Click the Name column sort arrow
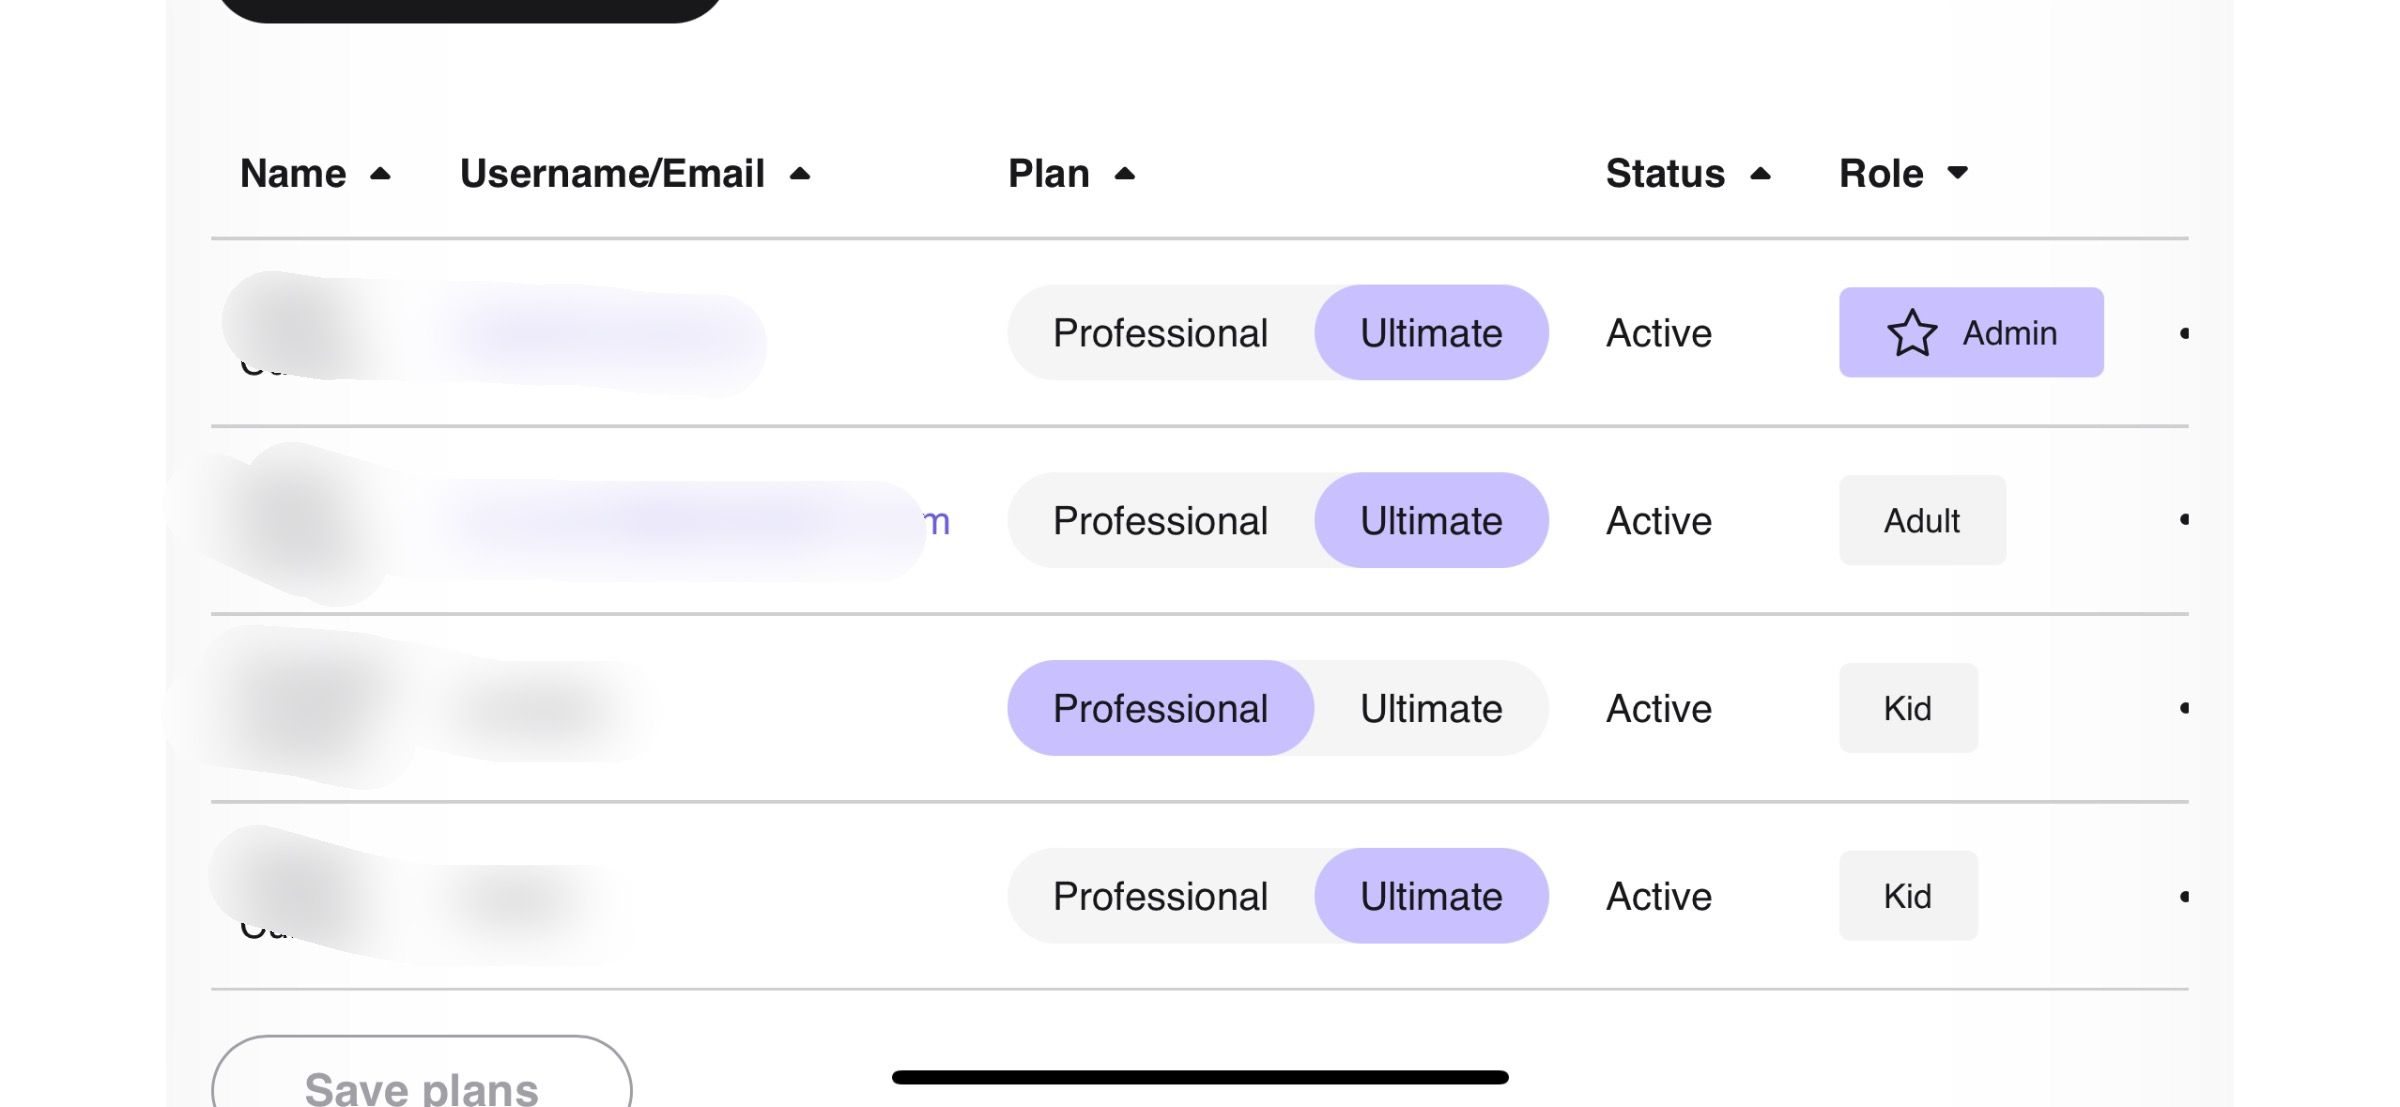Viewport: 2400px width, 1107px height. (x=380, y=174)
